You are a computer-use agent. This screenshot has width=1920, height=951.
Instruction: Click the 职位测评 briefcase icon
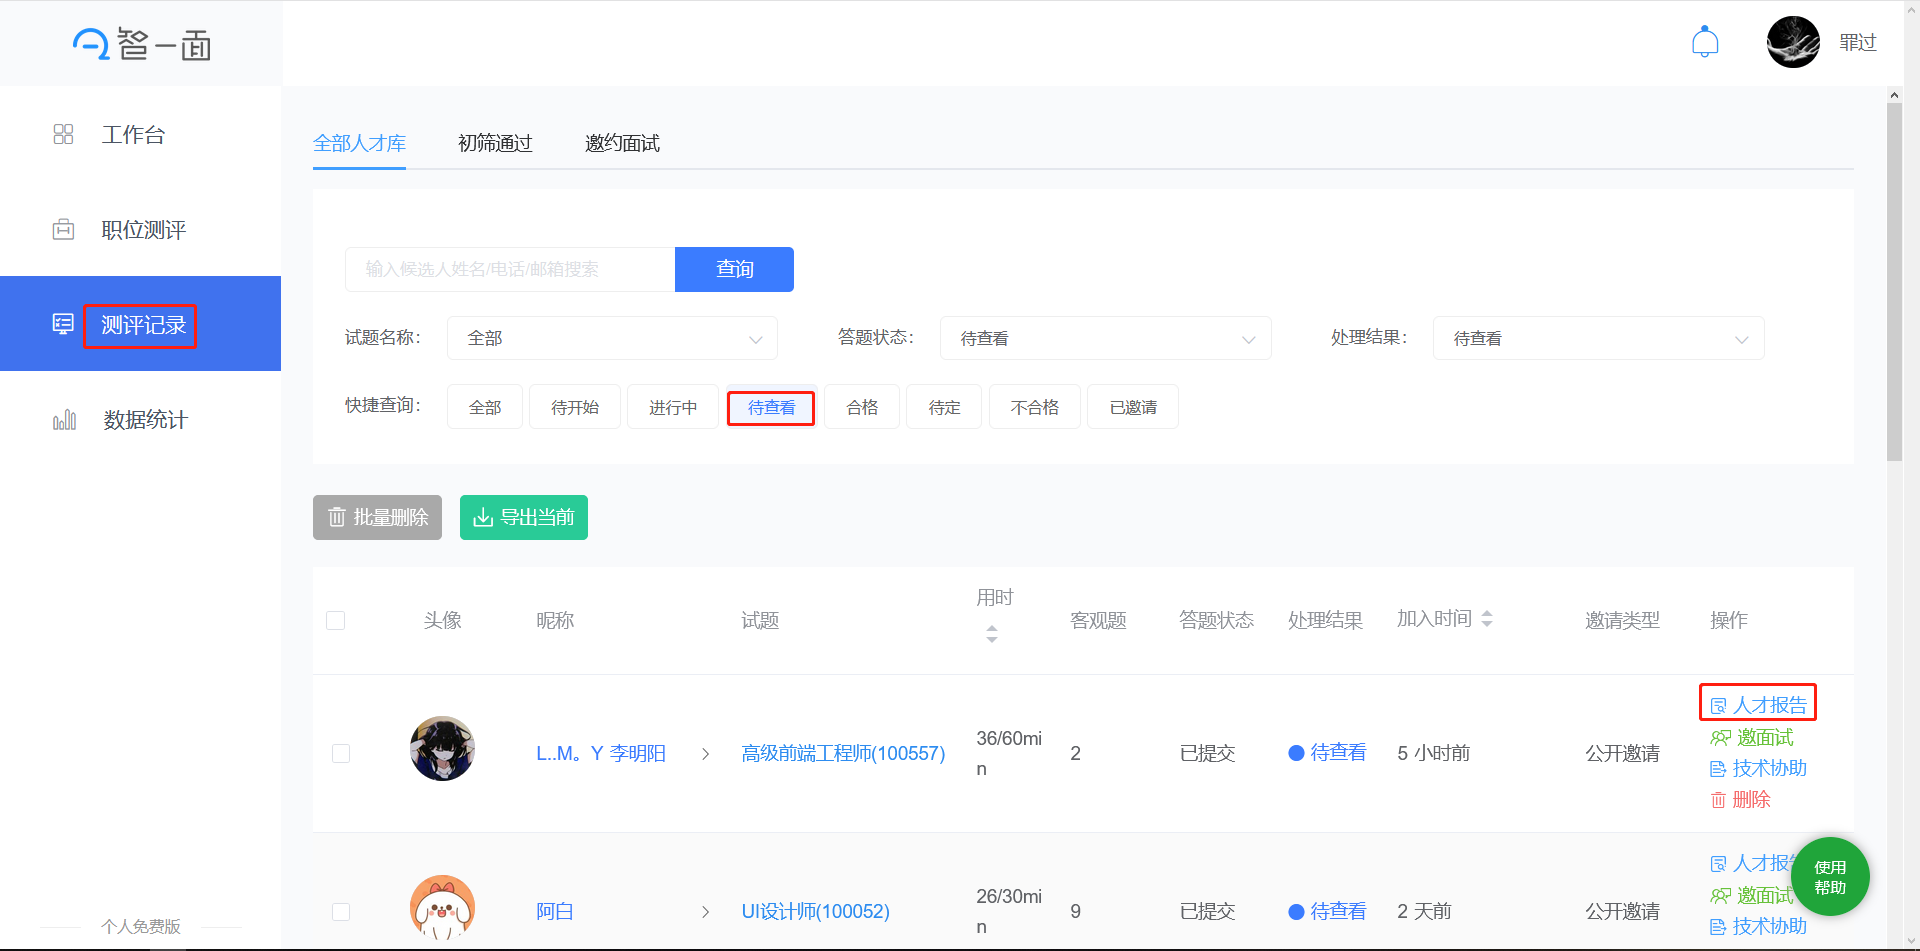63,230
